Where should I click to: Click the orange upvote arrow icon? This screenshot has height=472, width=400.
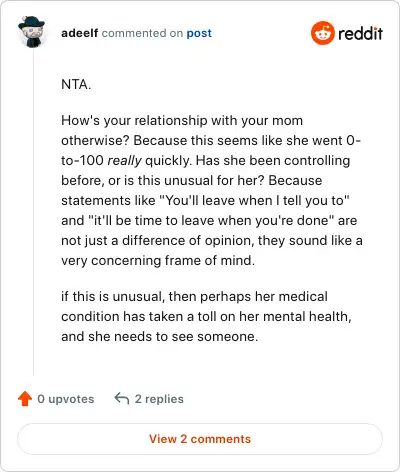click(25, 399)
